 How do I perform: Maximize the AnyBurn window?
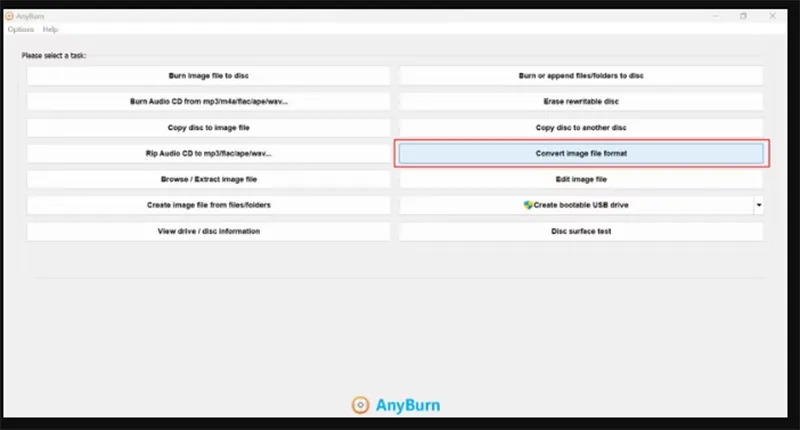coord(743,16)
